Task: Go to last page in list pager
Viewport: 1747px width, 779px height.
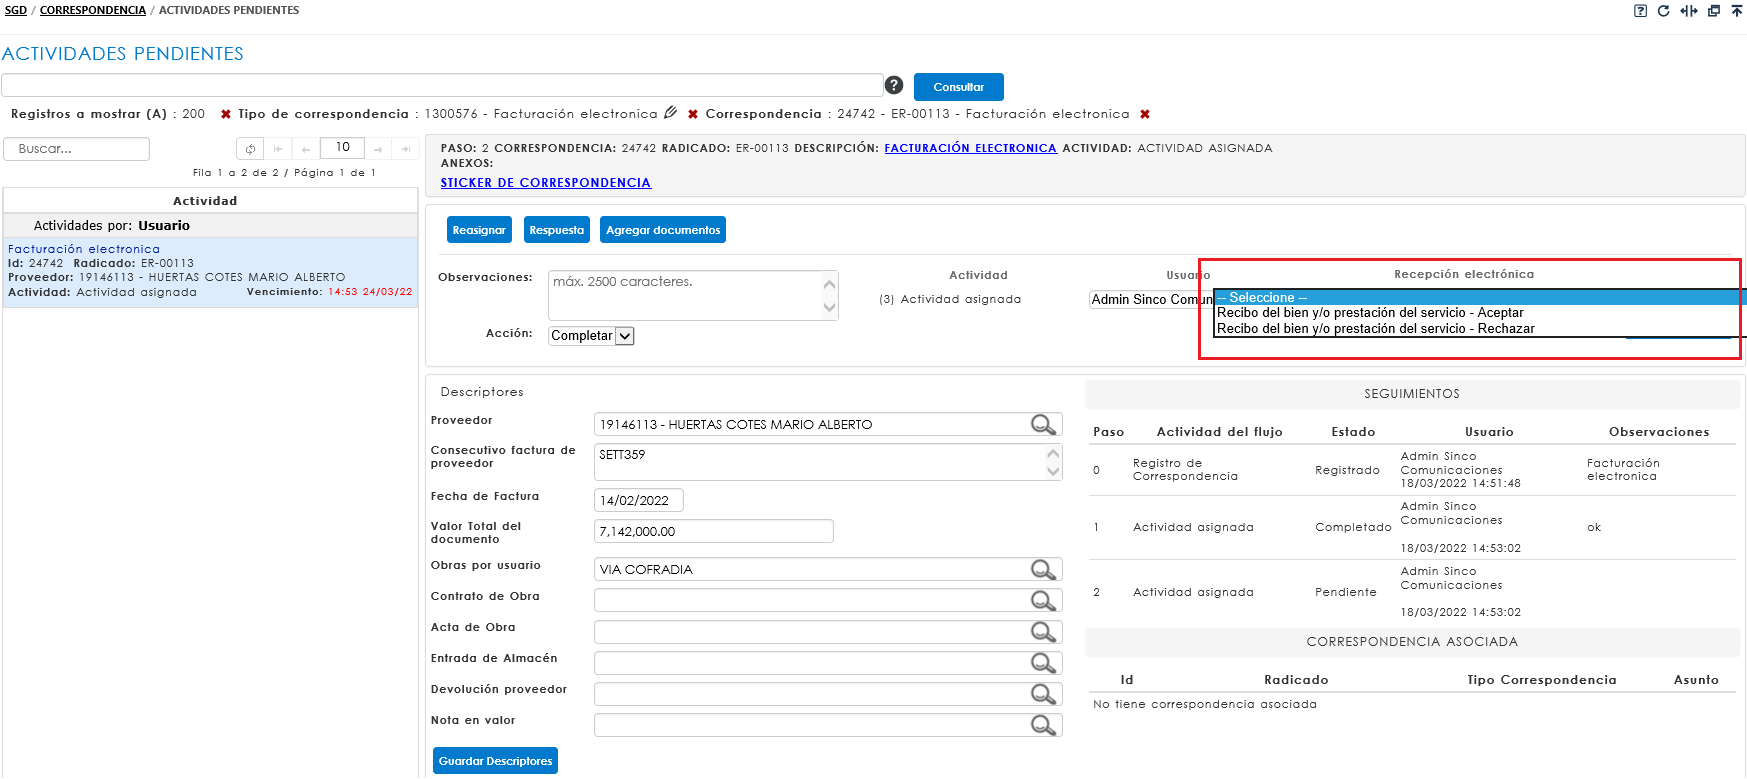Action: click(x=405, y=149)
